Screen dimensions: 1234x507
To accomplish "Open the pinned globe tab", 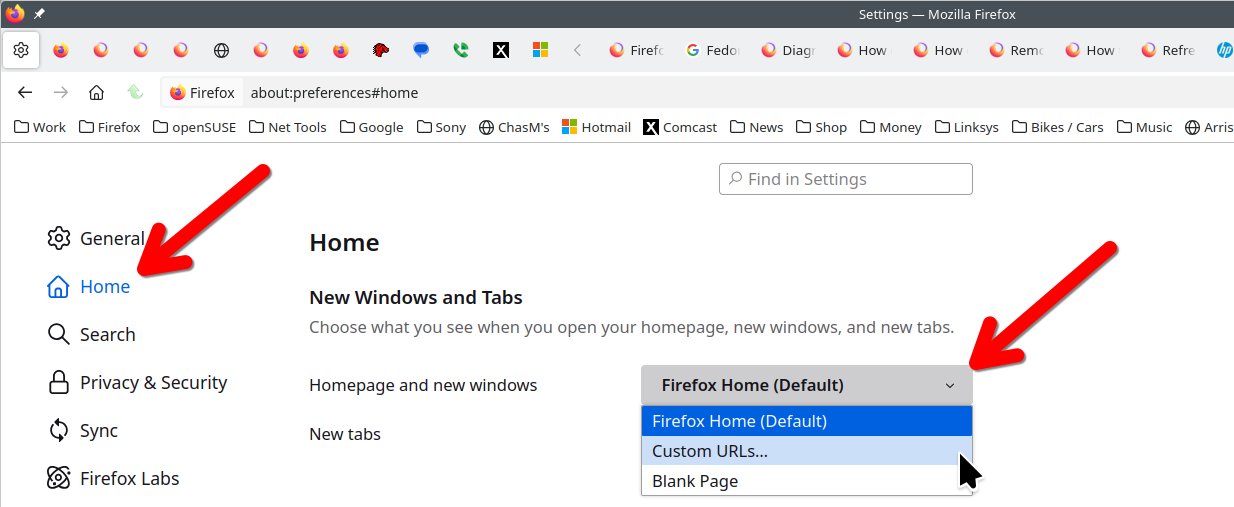I will (x=221, y=50).
